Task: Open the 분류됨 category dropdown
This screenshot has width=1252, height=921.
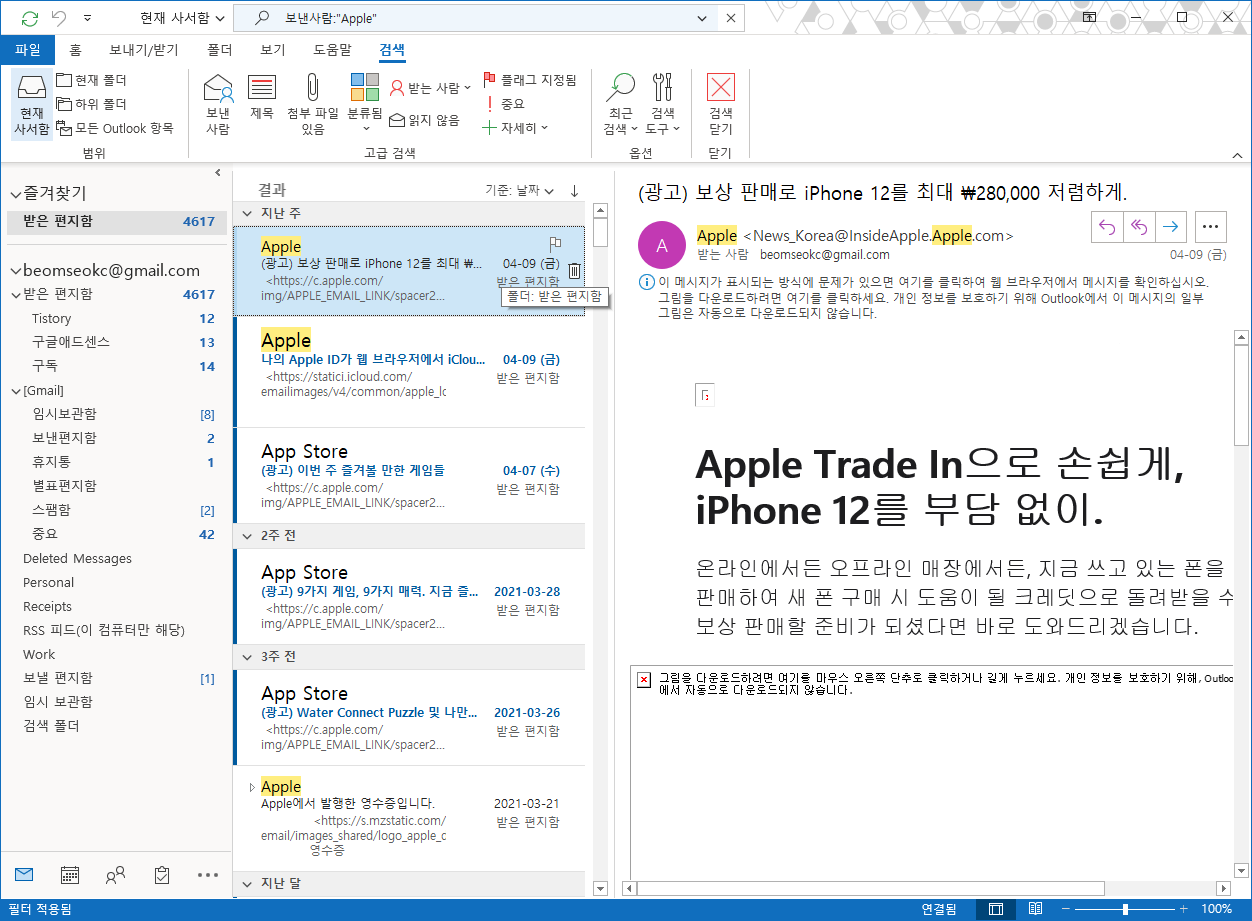Action: [365, 105]
